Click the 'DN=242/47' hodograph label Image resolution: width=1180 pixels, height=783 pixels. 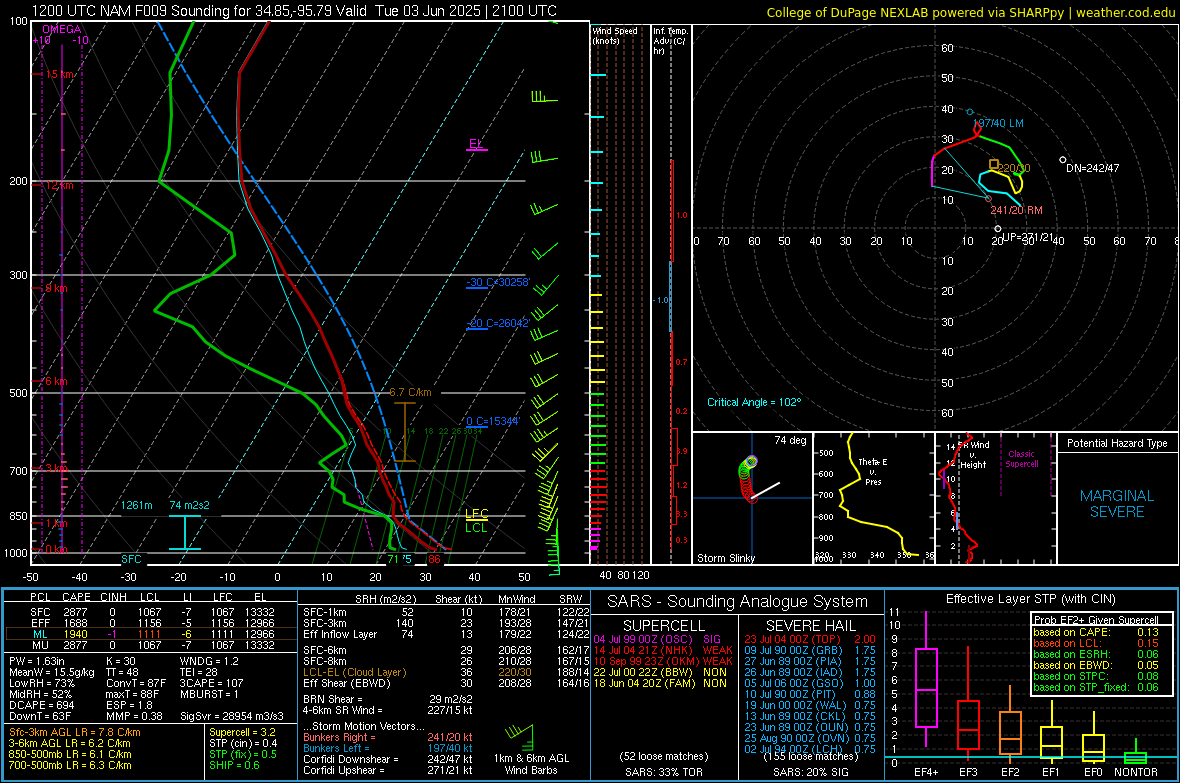pos(1093,168)
